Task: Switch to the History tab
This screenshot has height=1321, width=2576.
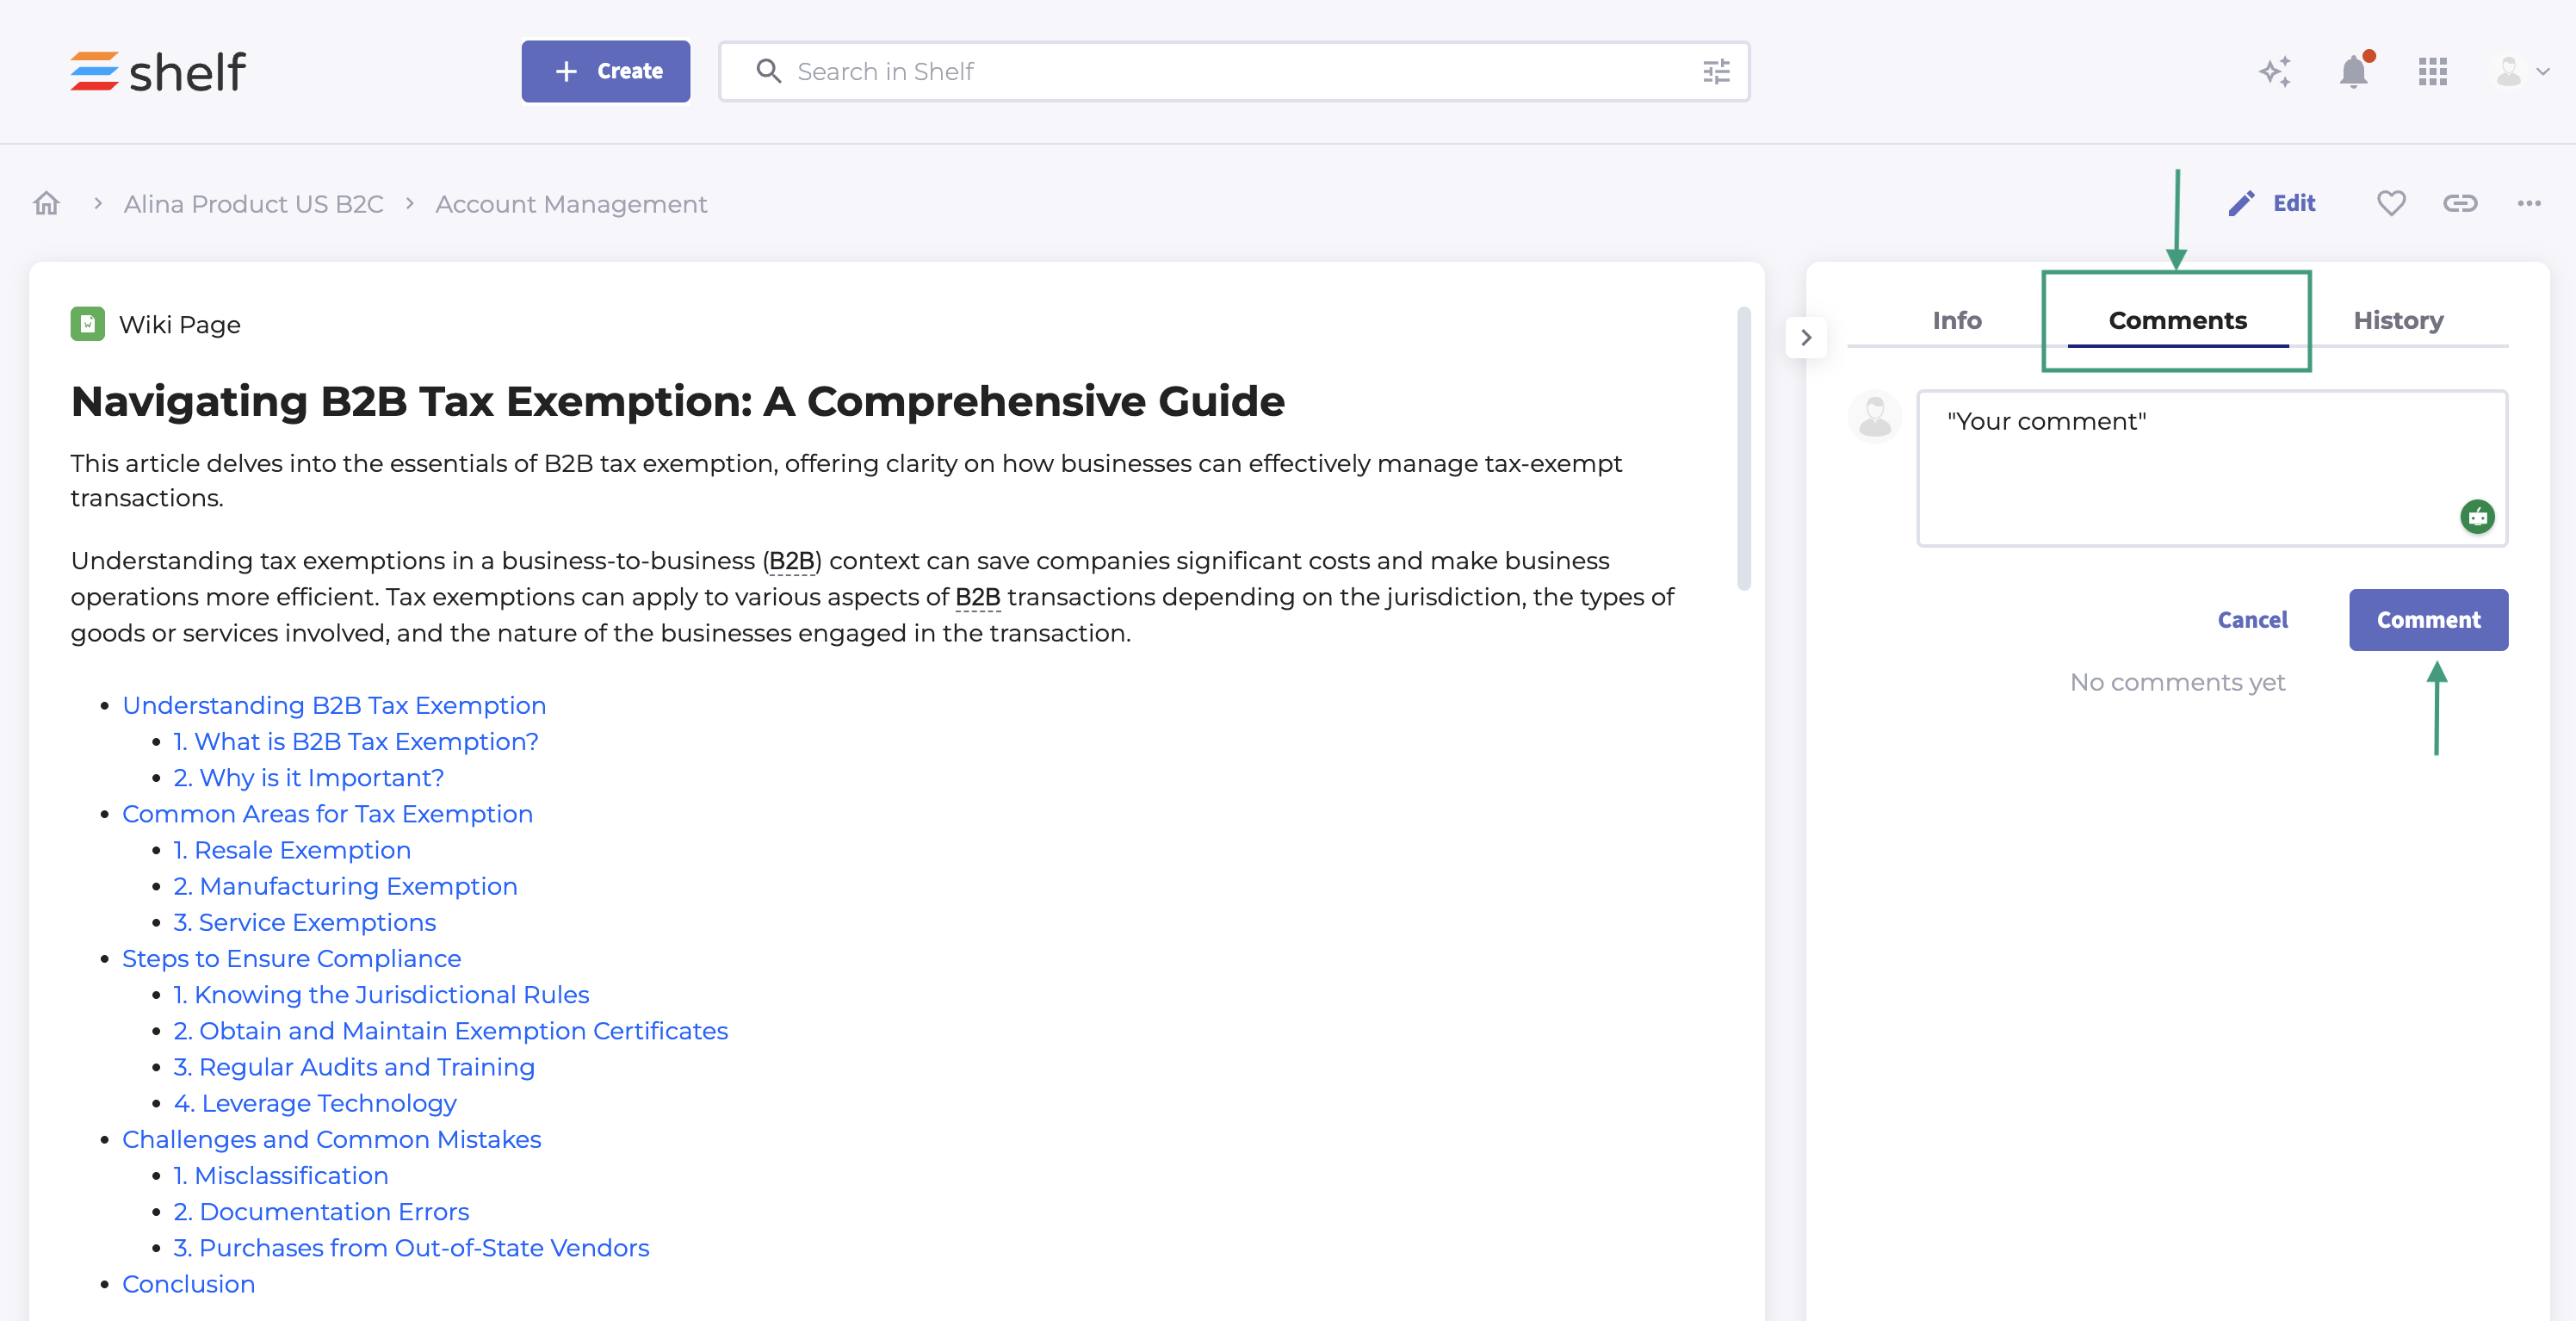Action: (2397, 320)
